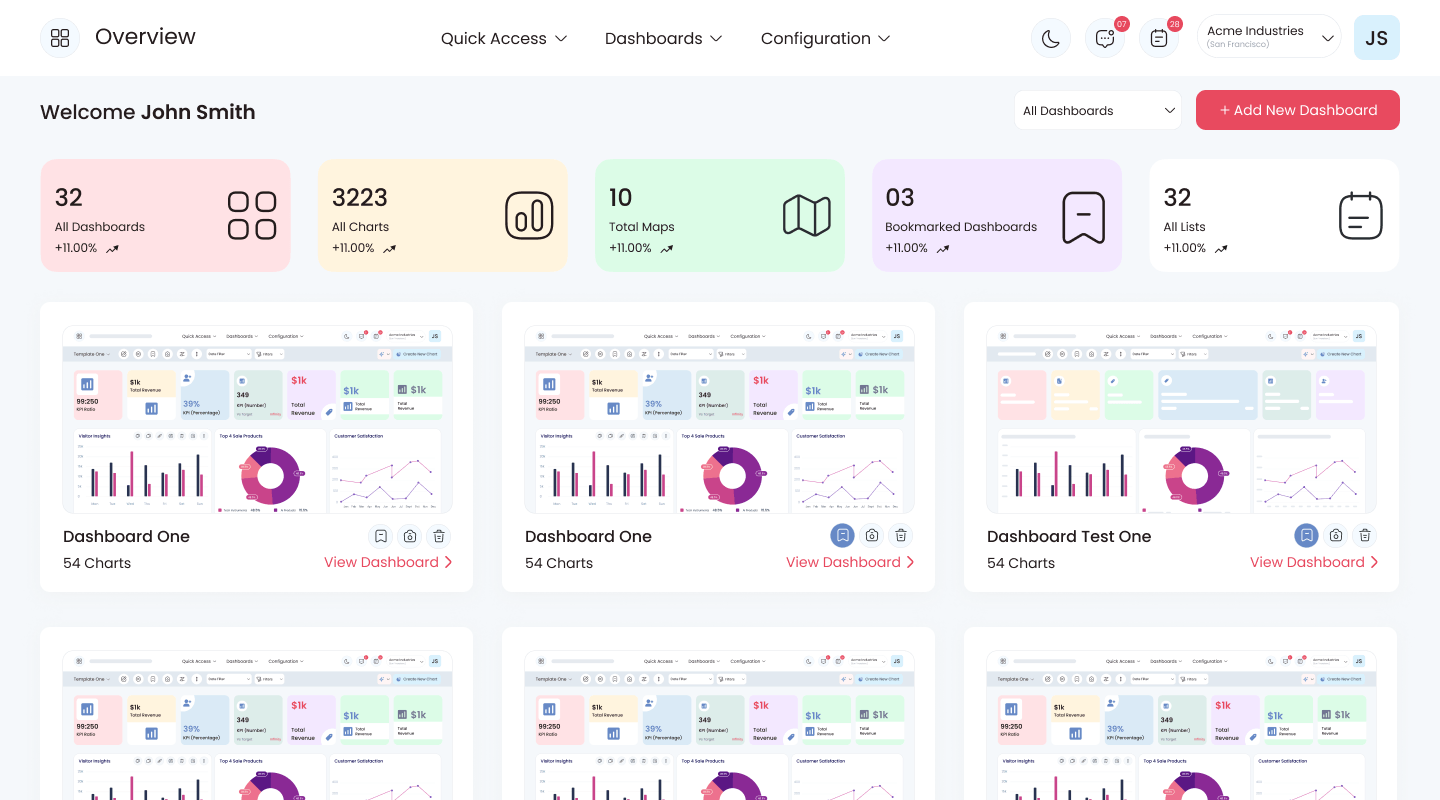Viewport: 1440px width, 800px height.
Task: Select the pink All Dashboards stat card
Action: (166, 215)
